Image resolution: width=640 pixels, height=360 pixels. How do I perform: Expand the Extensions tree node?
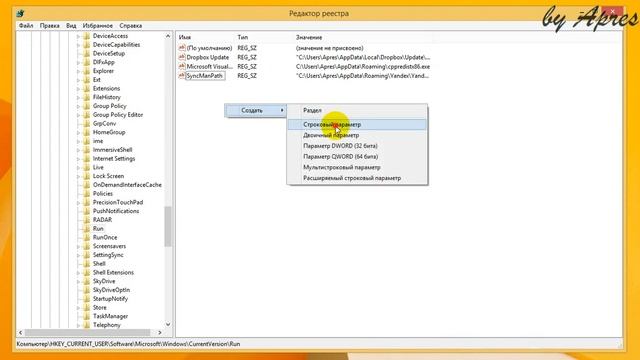(78, 89)
